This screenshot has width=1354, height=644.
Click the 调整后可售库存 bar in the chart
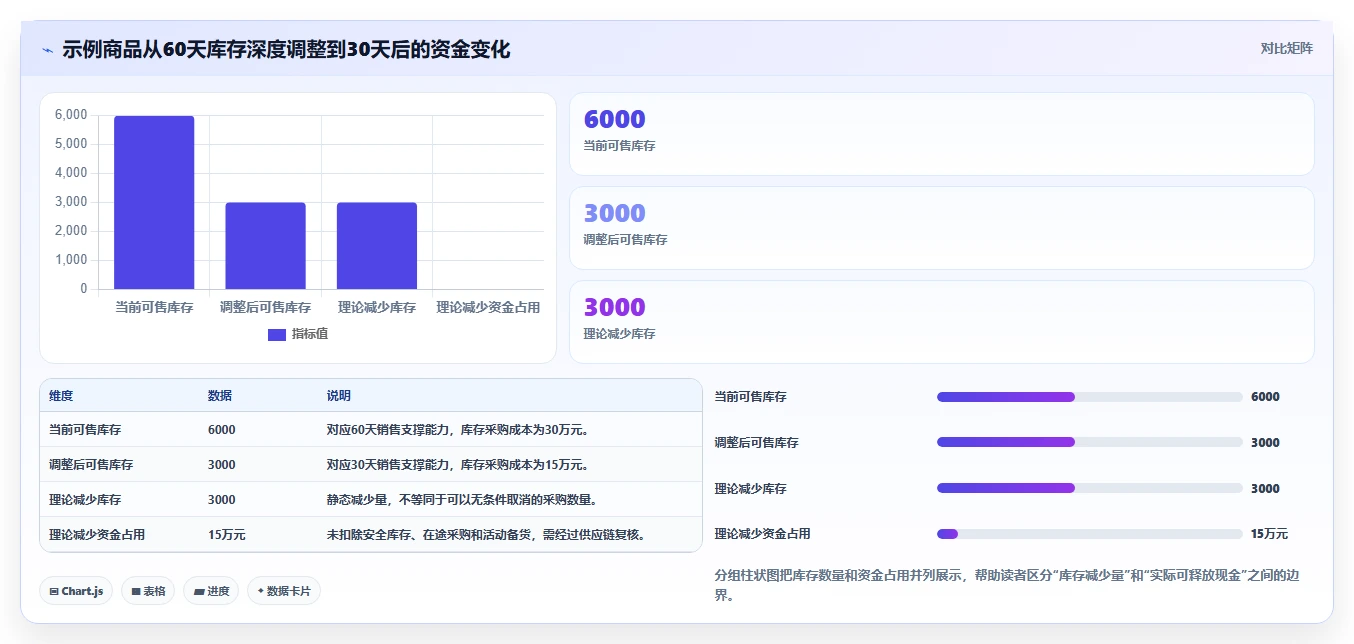pos(265,246)
